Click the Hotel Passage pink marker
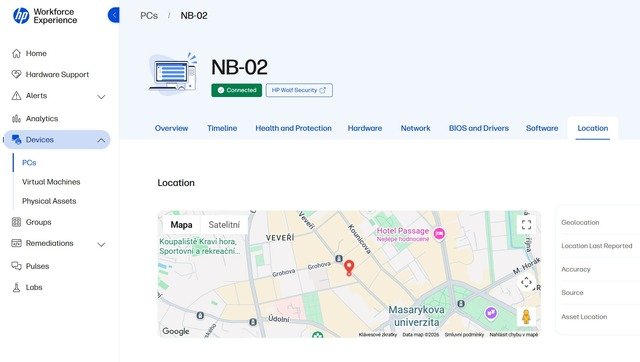The width and height of the screenshot is (640, 362). pyautogui.click(x=439, y=234)
